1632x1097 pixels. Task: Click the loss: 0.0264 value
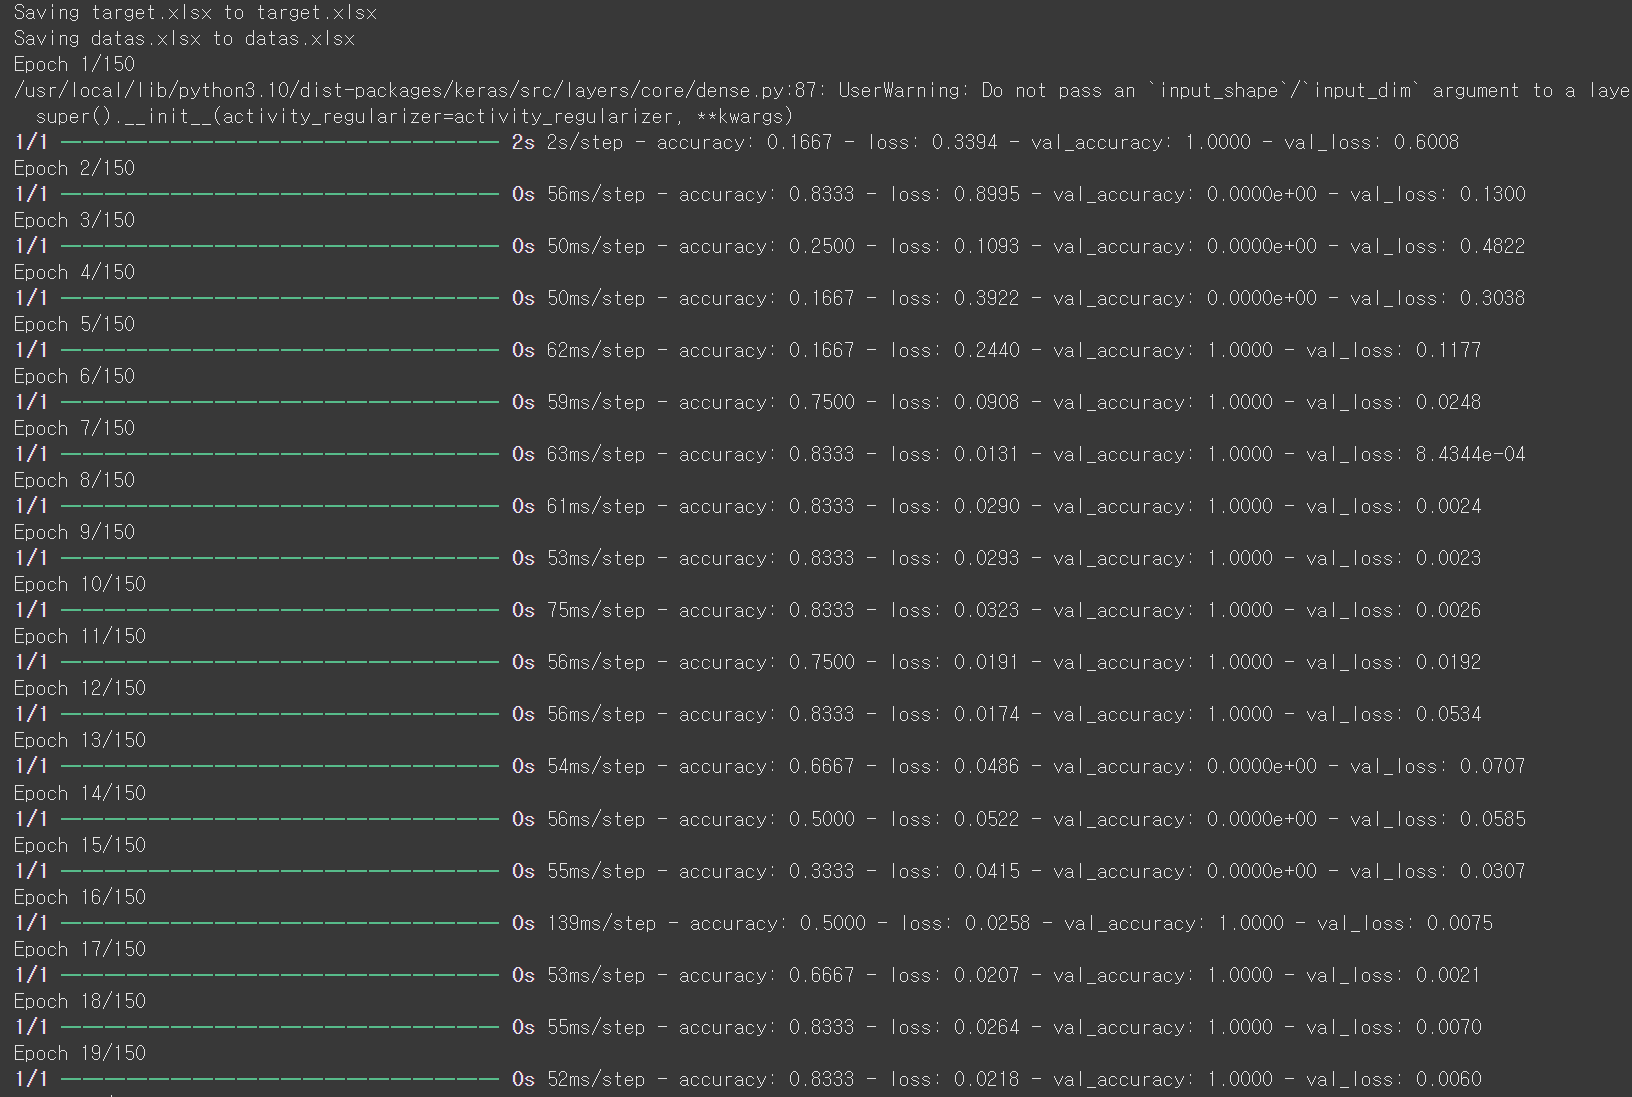click(x=955, y=1027)
